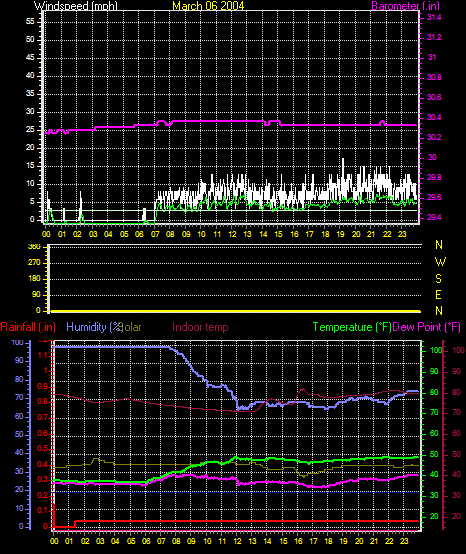Click hour 07 on windspeed time axis
466x554 pixels.
[x=155, y=234]
